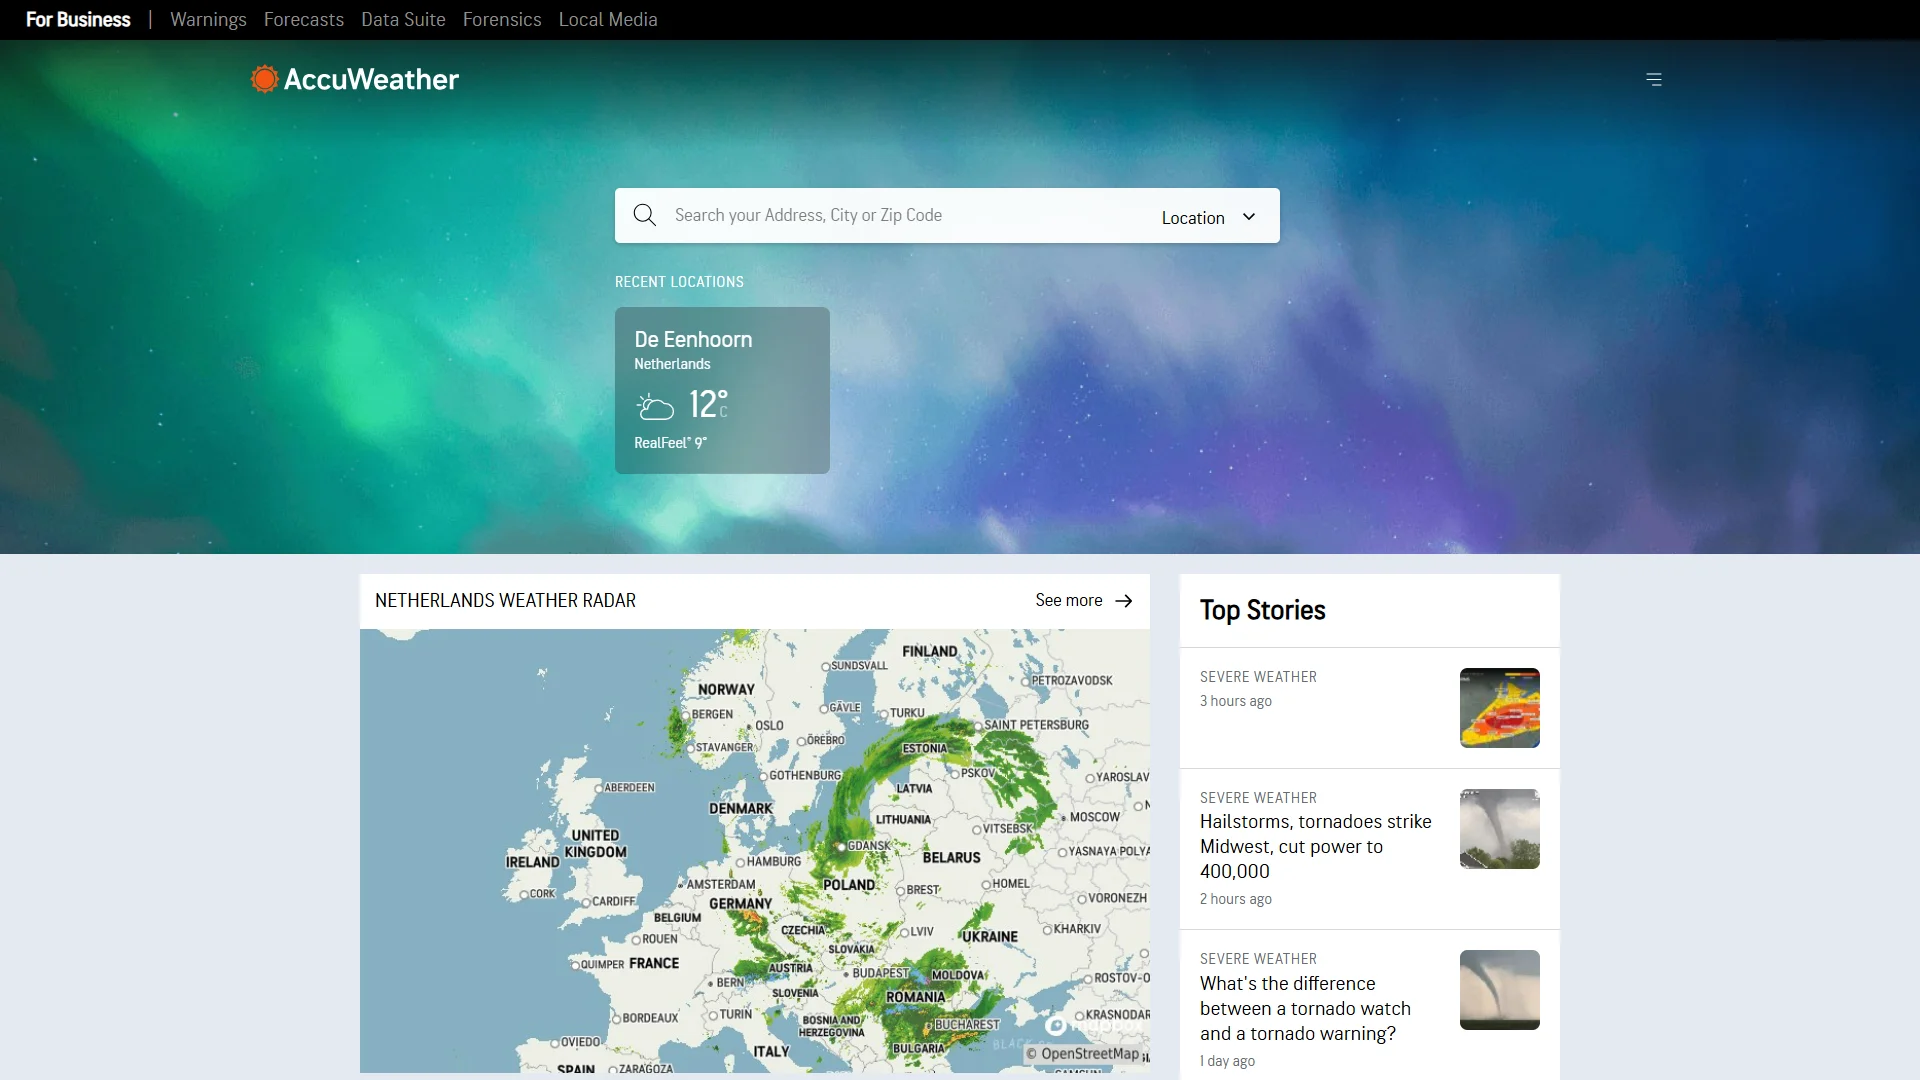Open De Eenhoorn recent location card
The image size is (1920, 1080).
tap(722, 390)
